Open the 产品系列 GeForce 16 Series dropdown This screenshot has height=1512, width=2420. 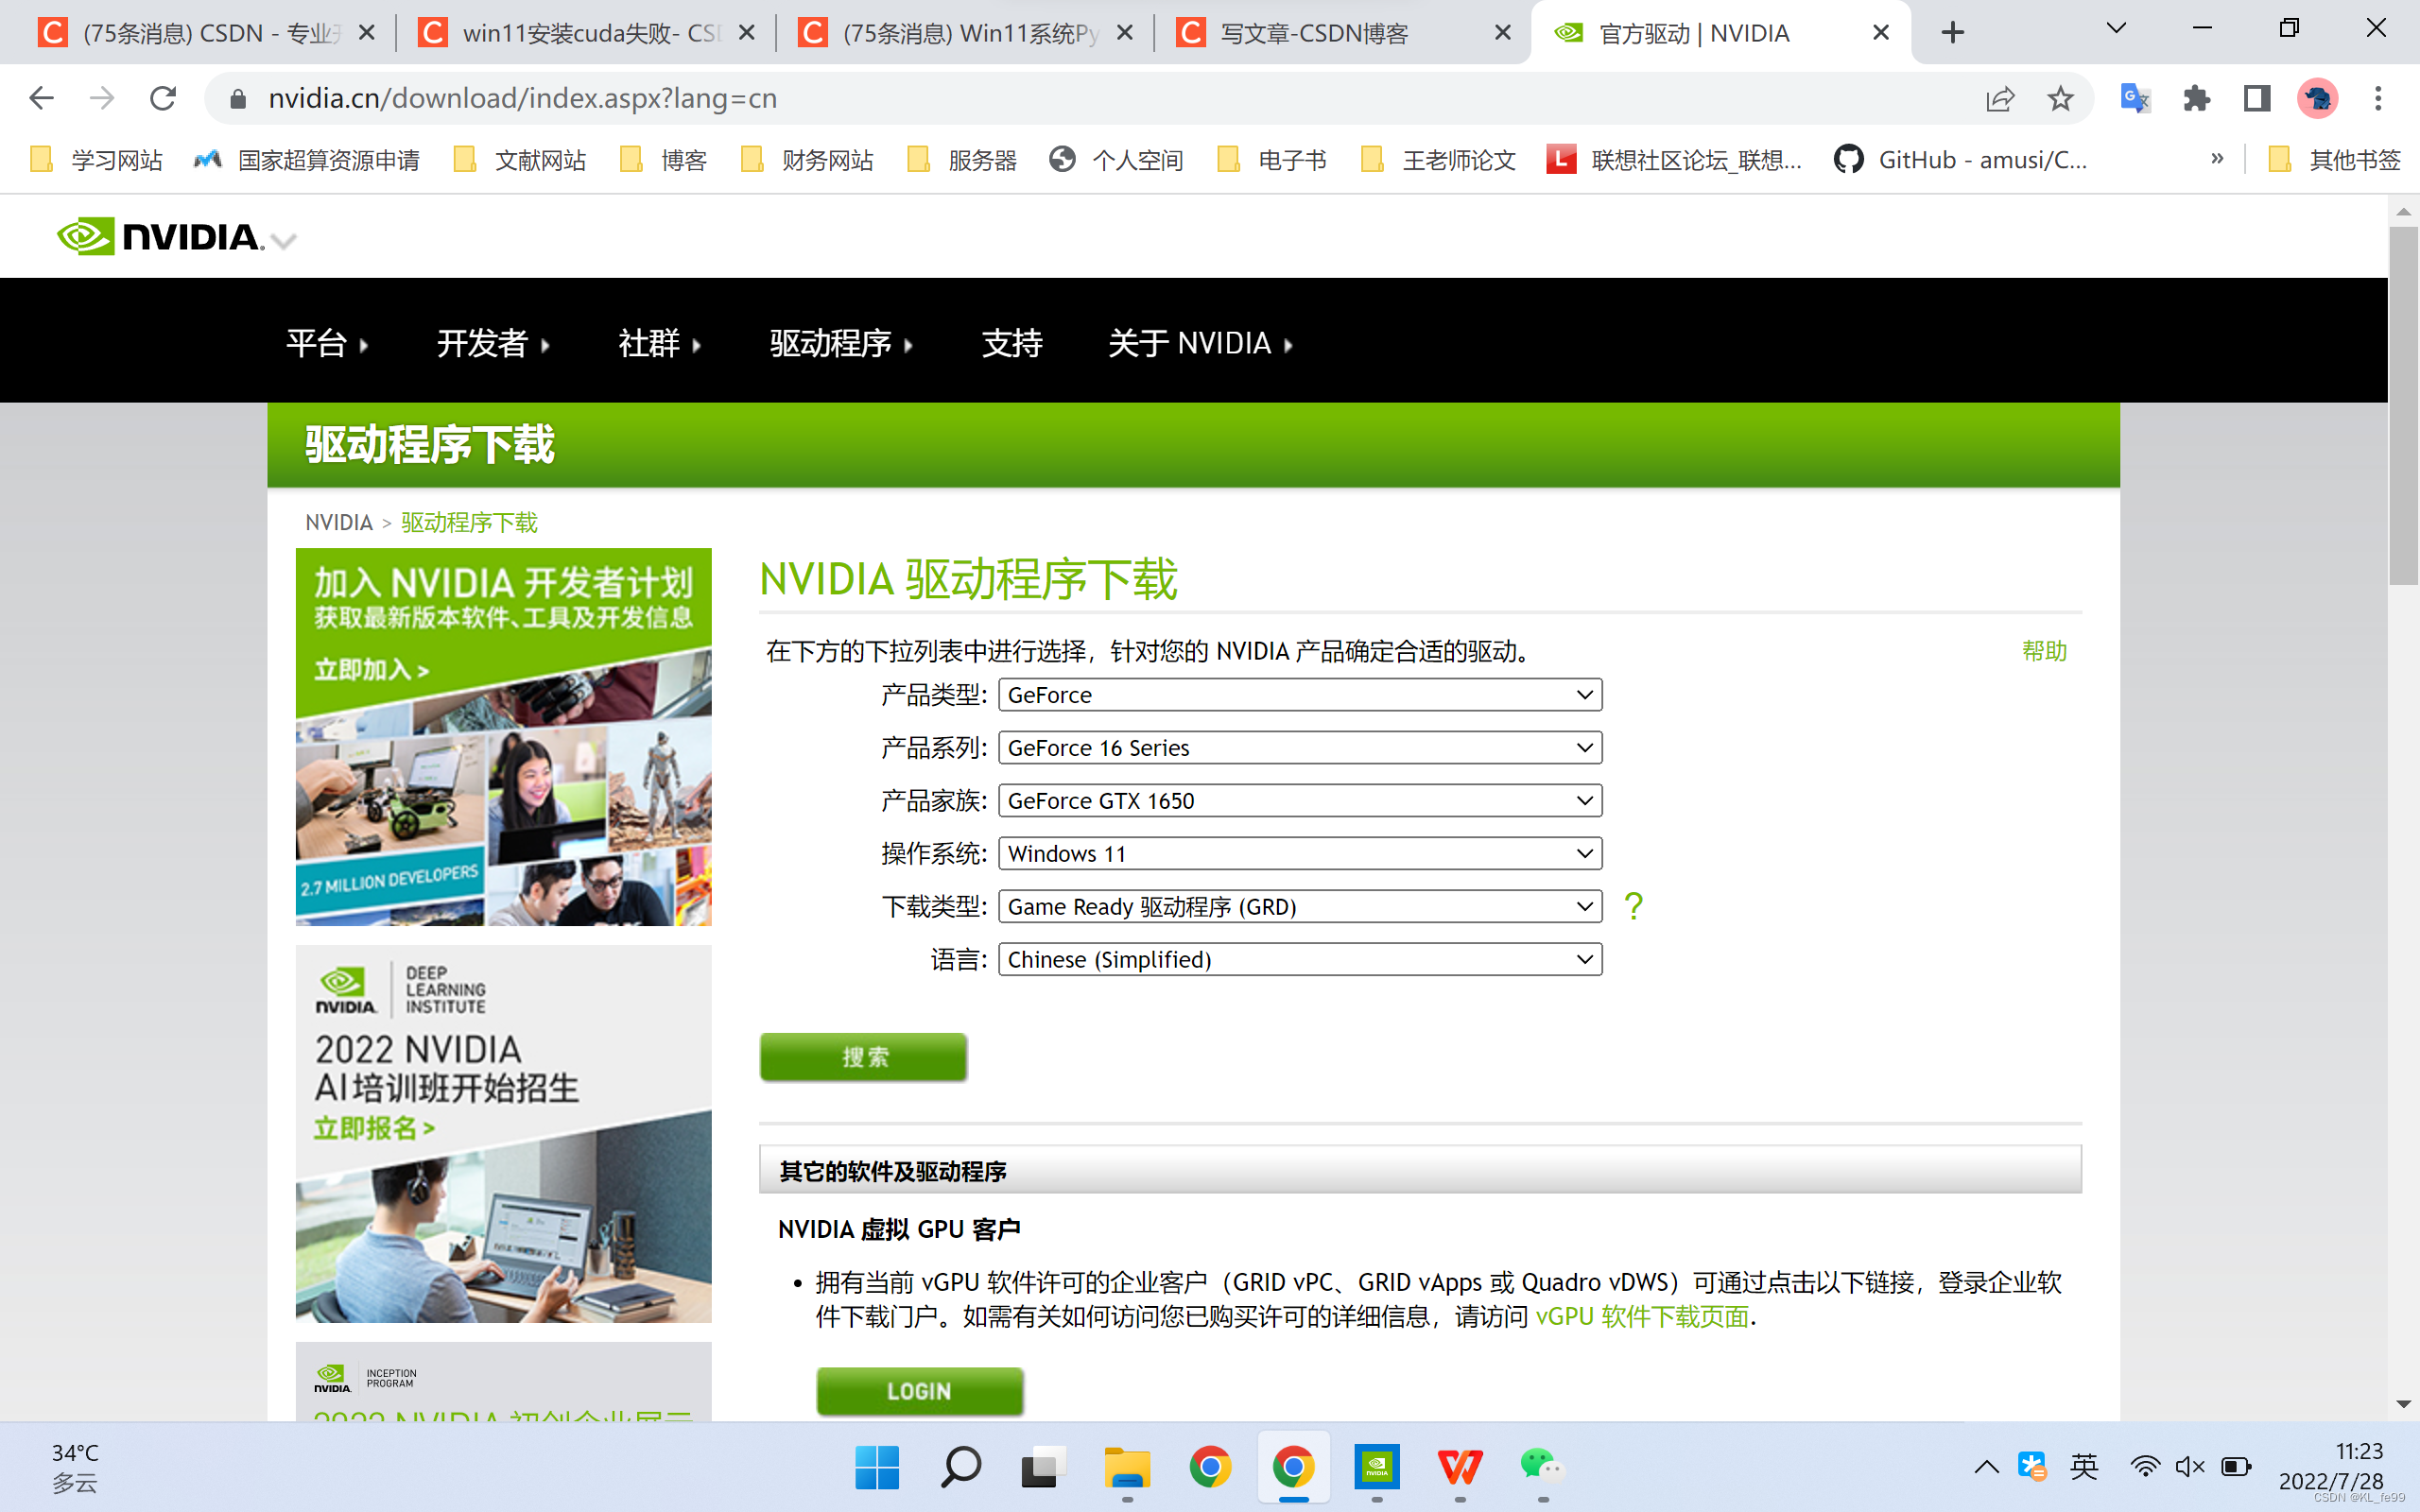(x=1299, y=748)
